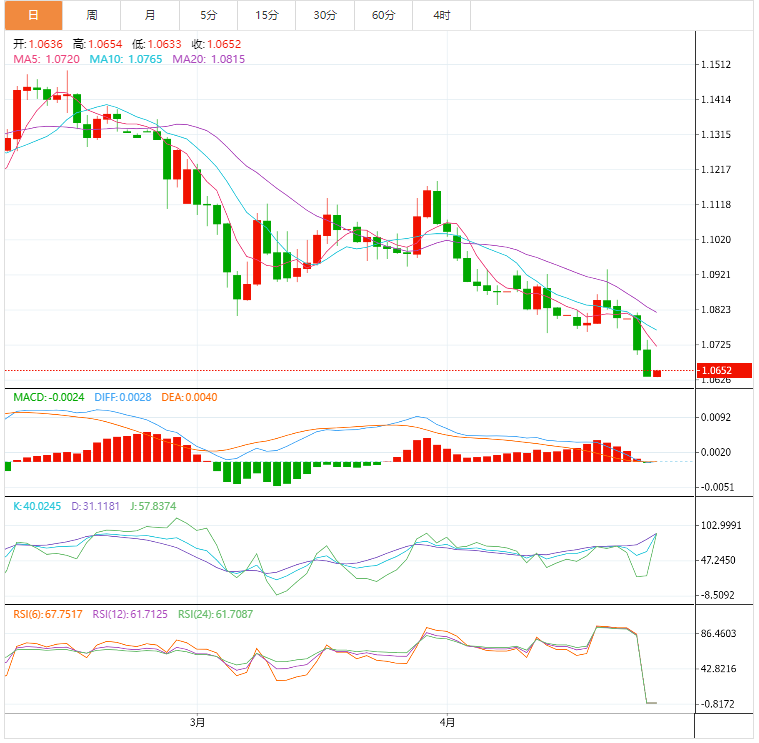Click the RSI(24): 61.7087 value
Image resolution: width=759 pixels, height=743 pixels.
pos(215,614)
